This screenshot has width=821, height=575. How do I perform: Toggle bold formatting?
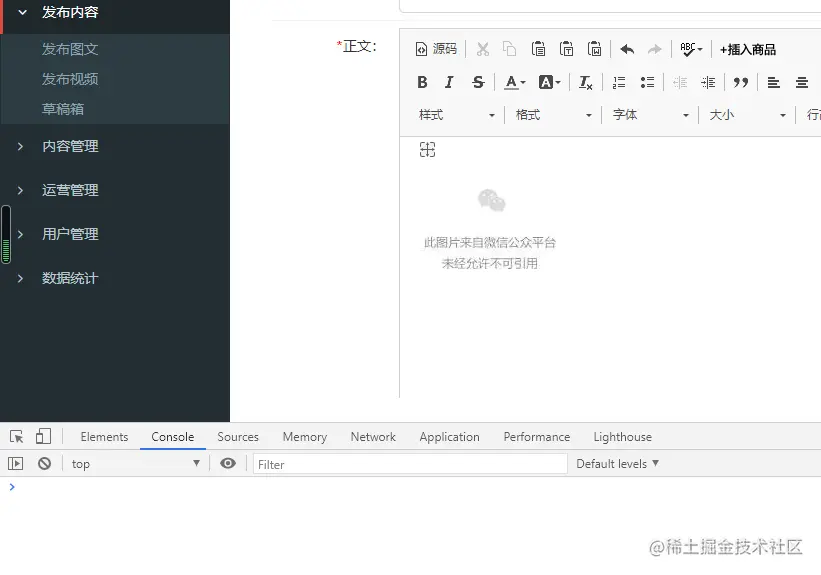pyautogui.click(x=422, y=82)
